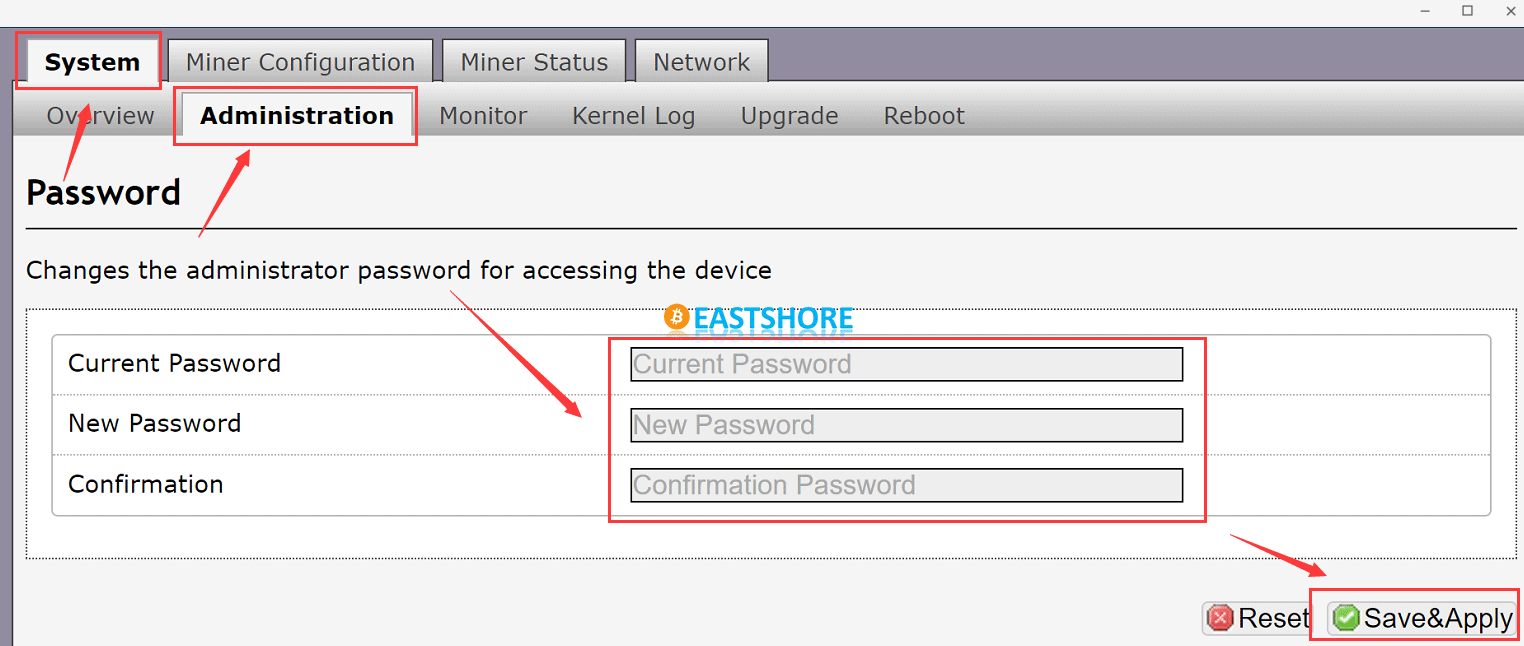This screenshot has height=646, width=1524.
Task: Focus the Current Password field
Action: [906, 364]
